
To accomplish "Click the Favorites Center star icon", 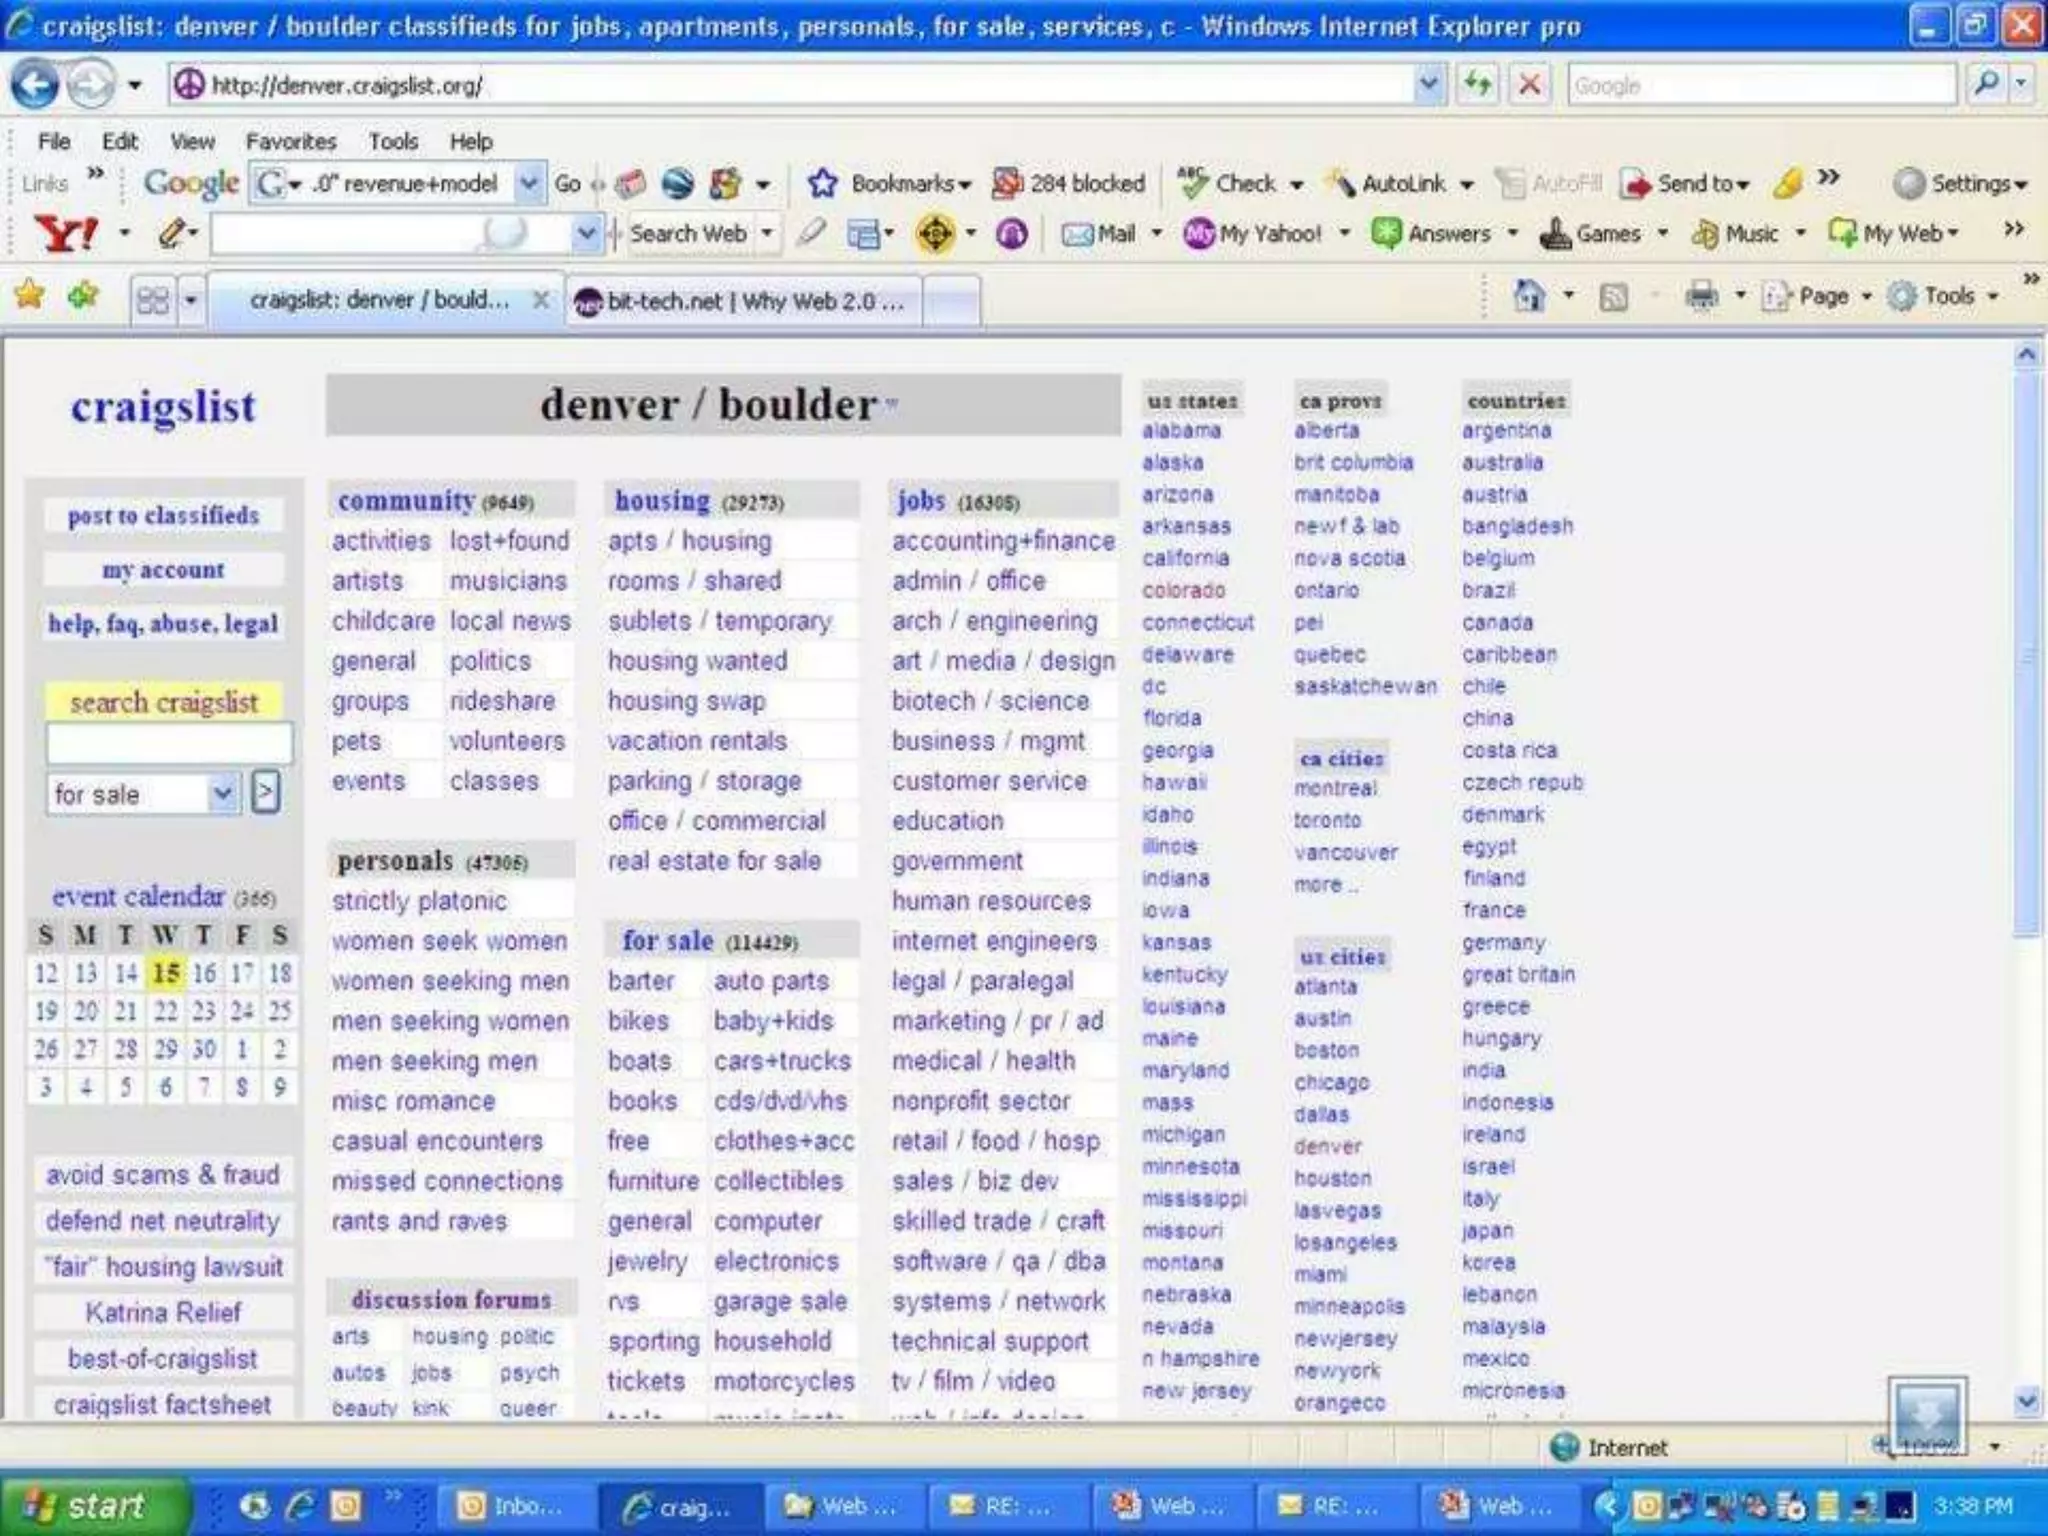I will (30, 296).
